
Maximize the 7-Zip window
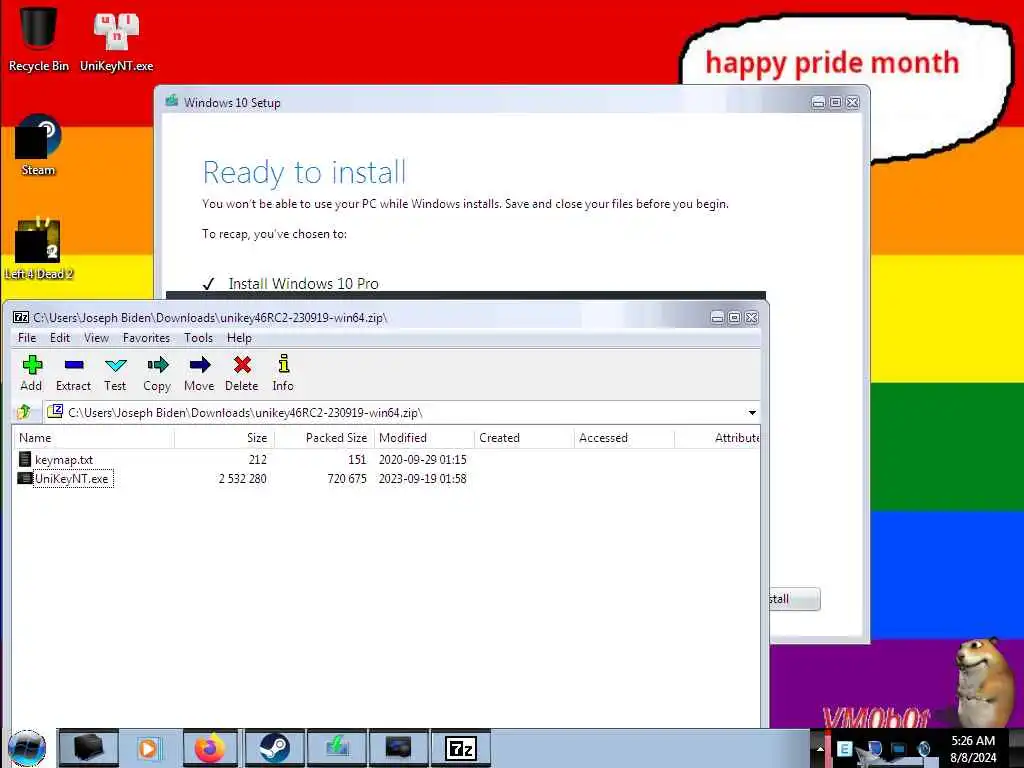[735, 317]
